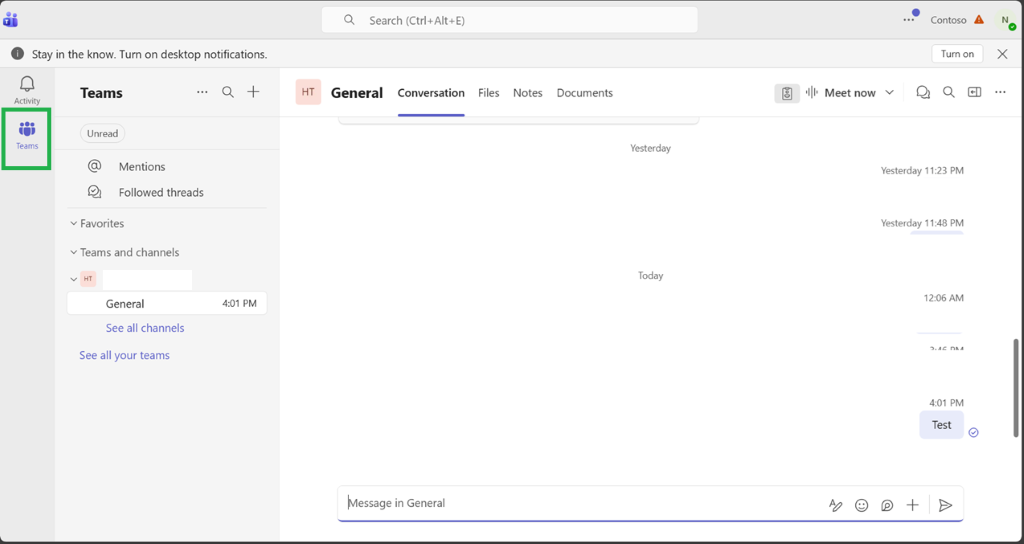The image size is (1024, 544).
Task: Click the HT team avatar in list
Action: click(x=88, y=279)
